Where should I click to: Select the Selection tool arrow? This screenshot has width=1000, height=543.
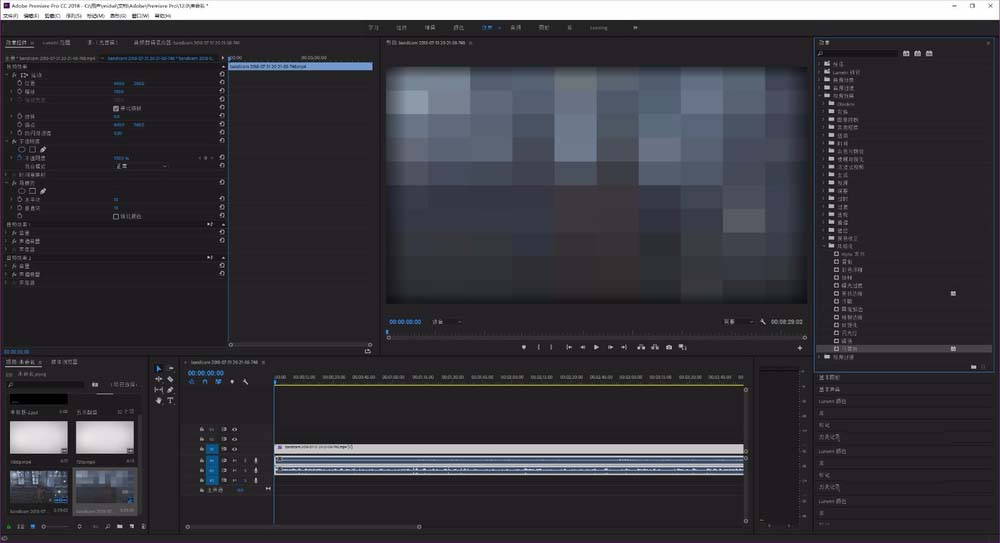pyautogui.click(x=159, y=369)
